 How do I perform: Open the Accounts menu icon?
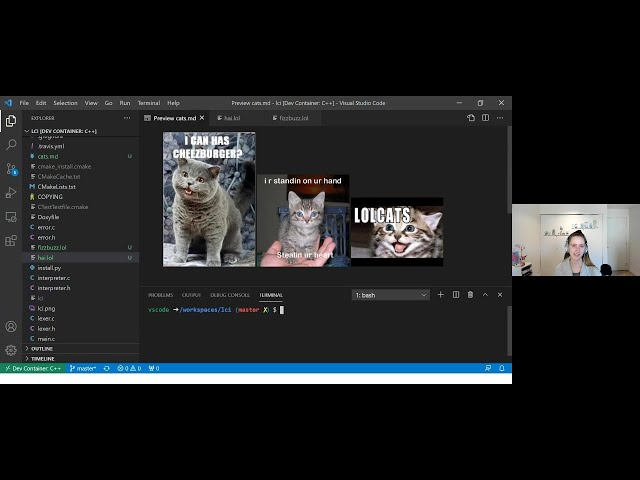[x=11, y=327]
